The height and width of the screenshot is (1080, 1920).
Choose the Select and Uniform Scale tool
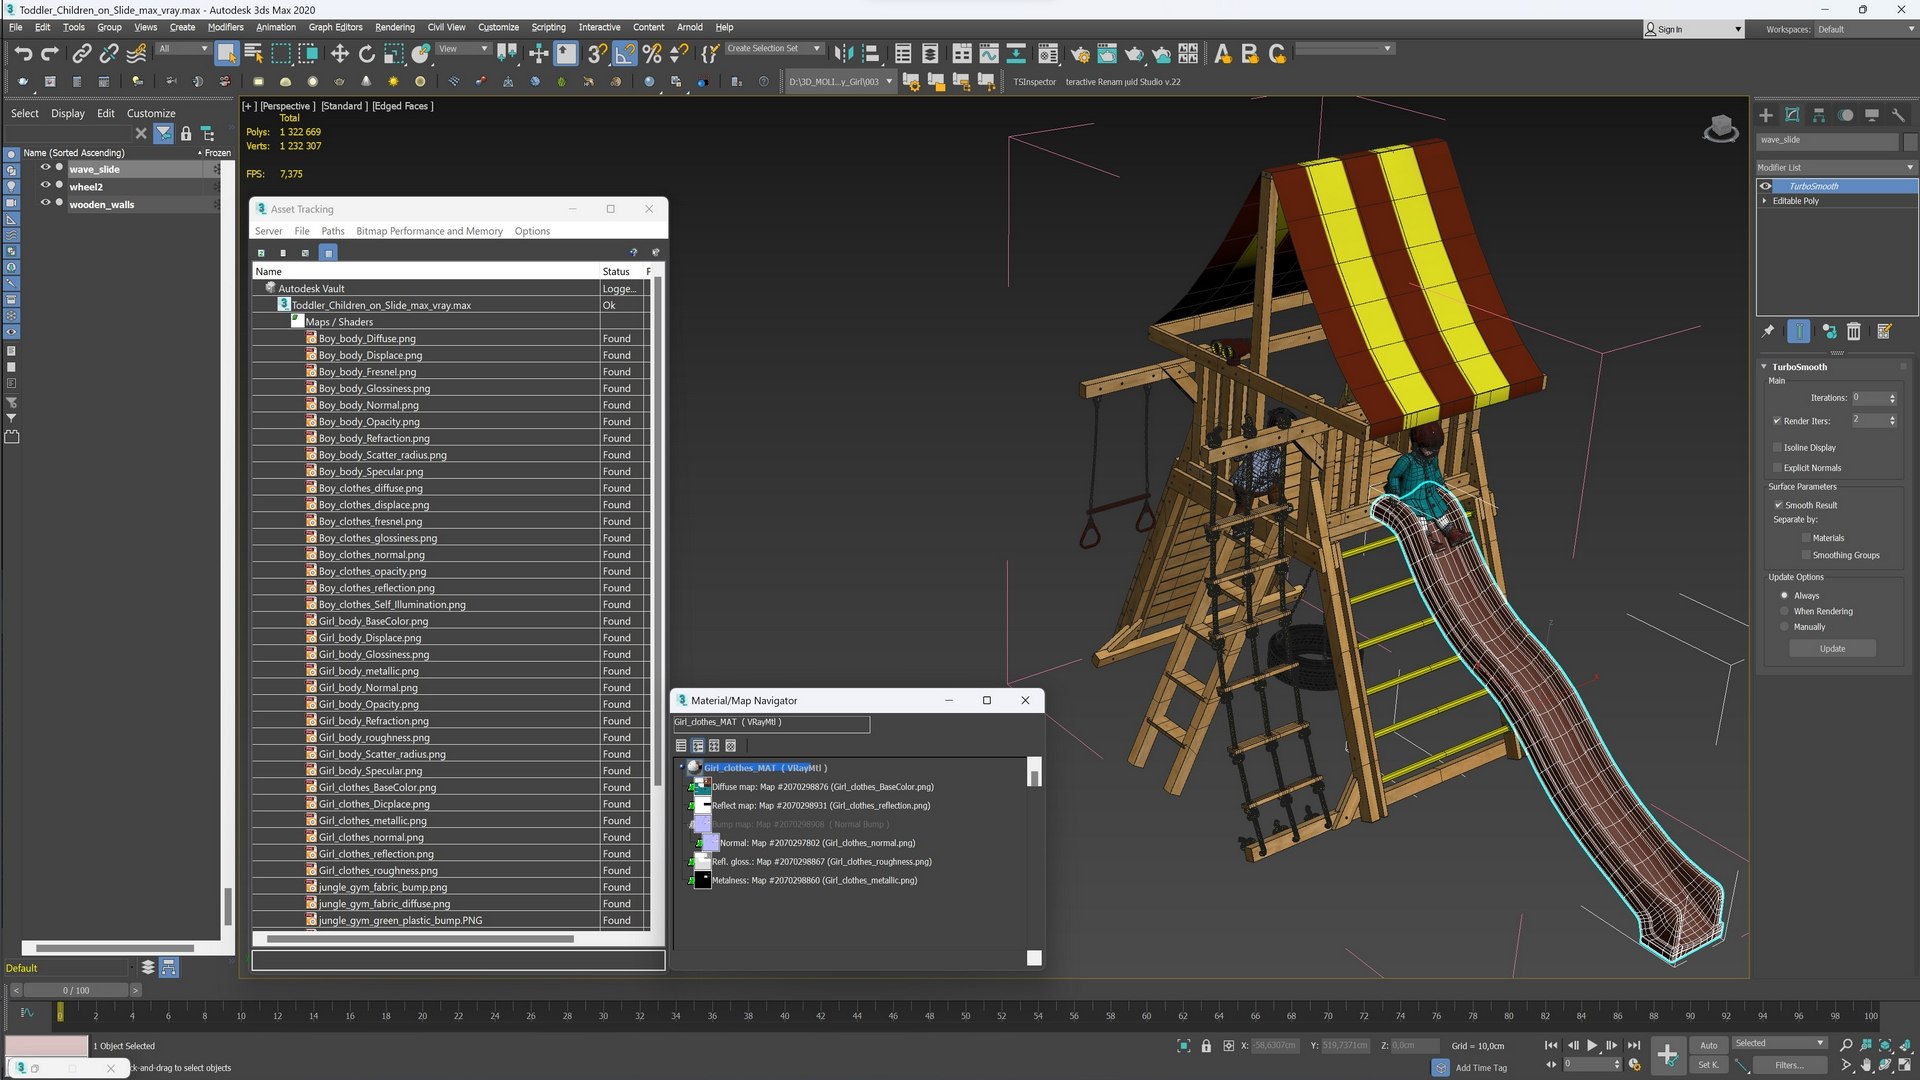[x=393, y=53]
